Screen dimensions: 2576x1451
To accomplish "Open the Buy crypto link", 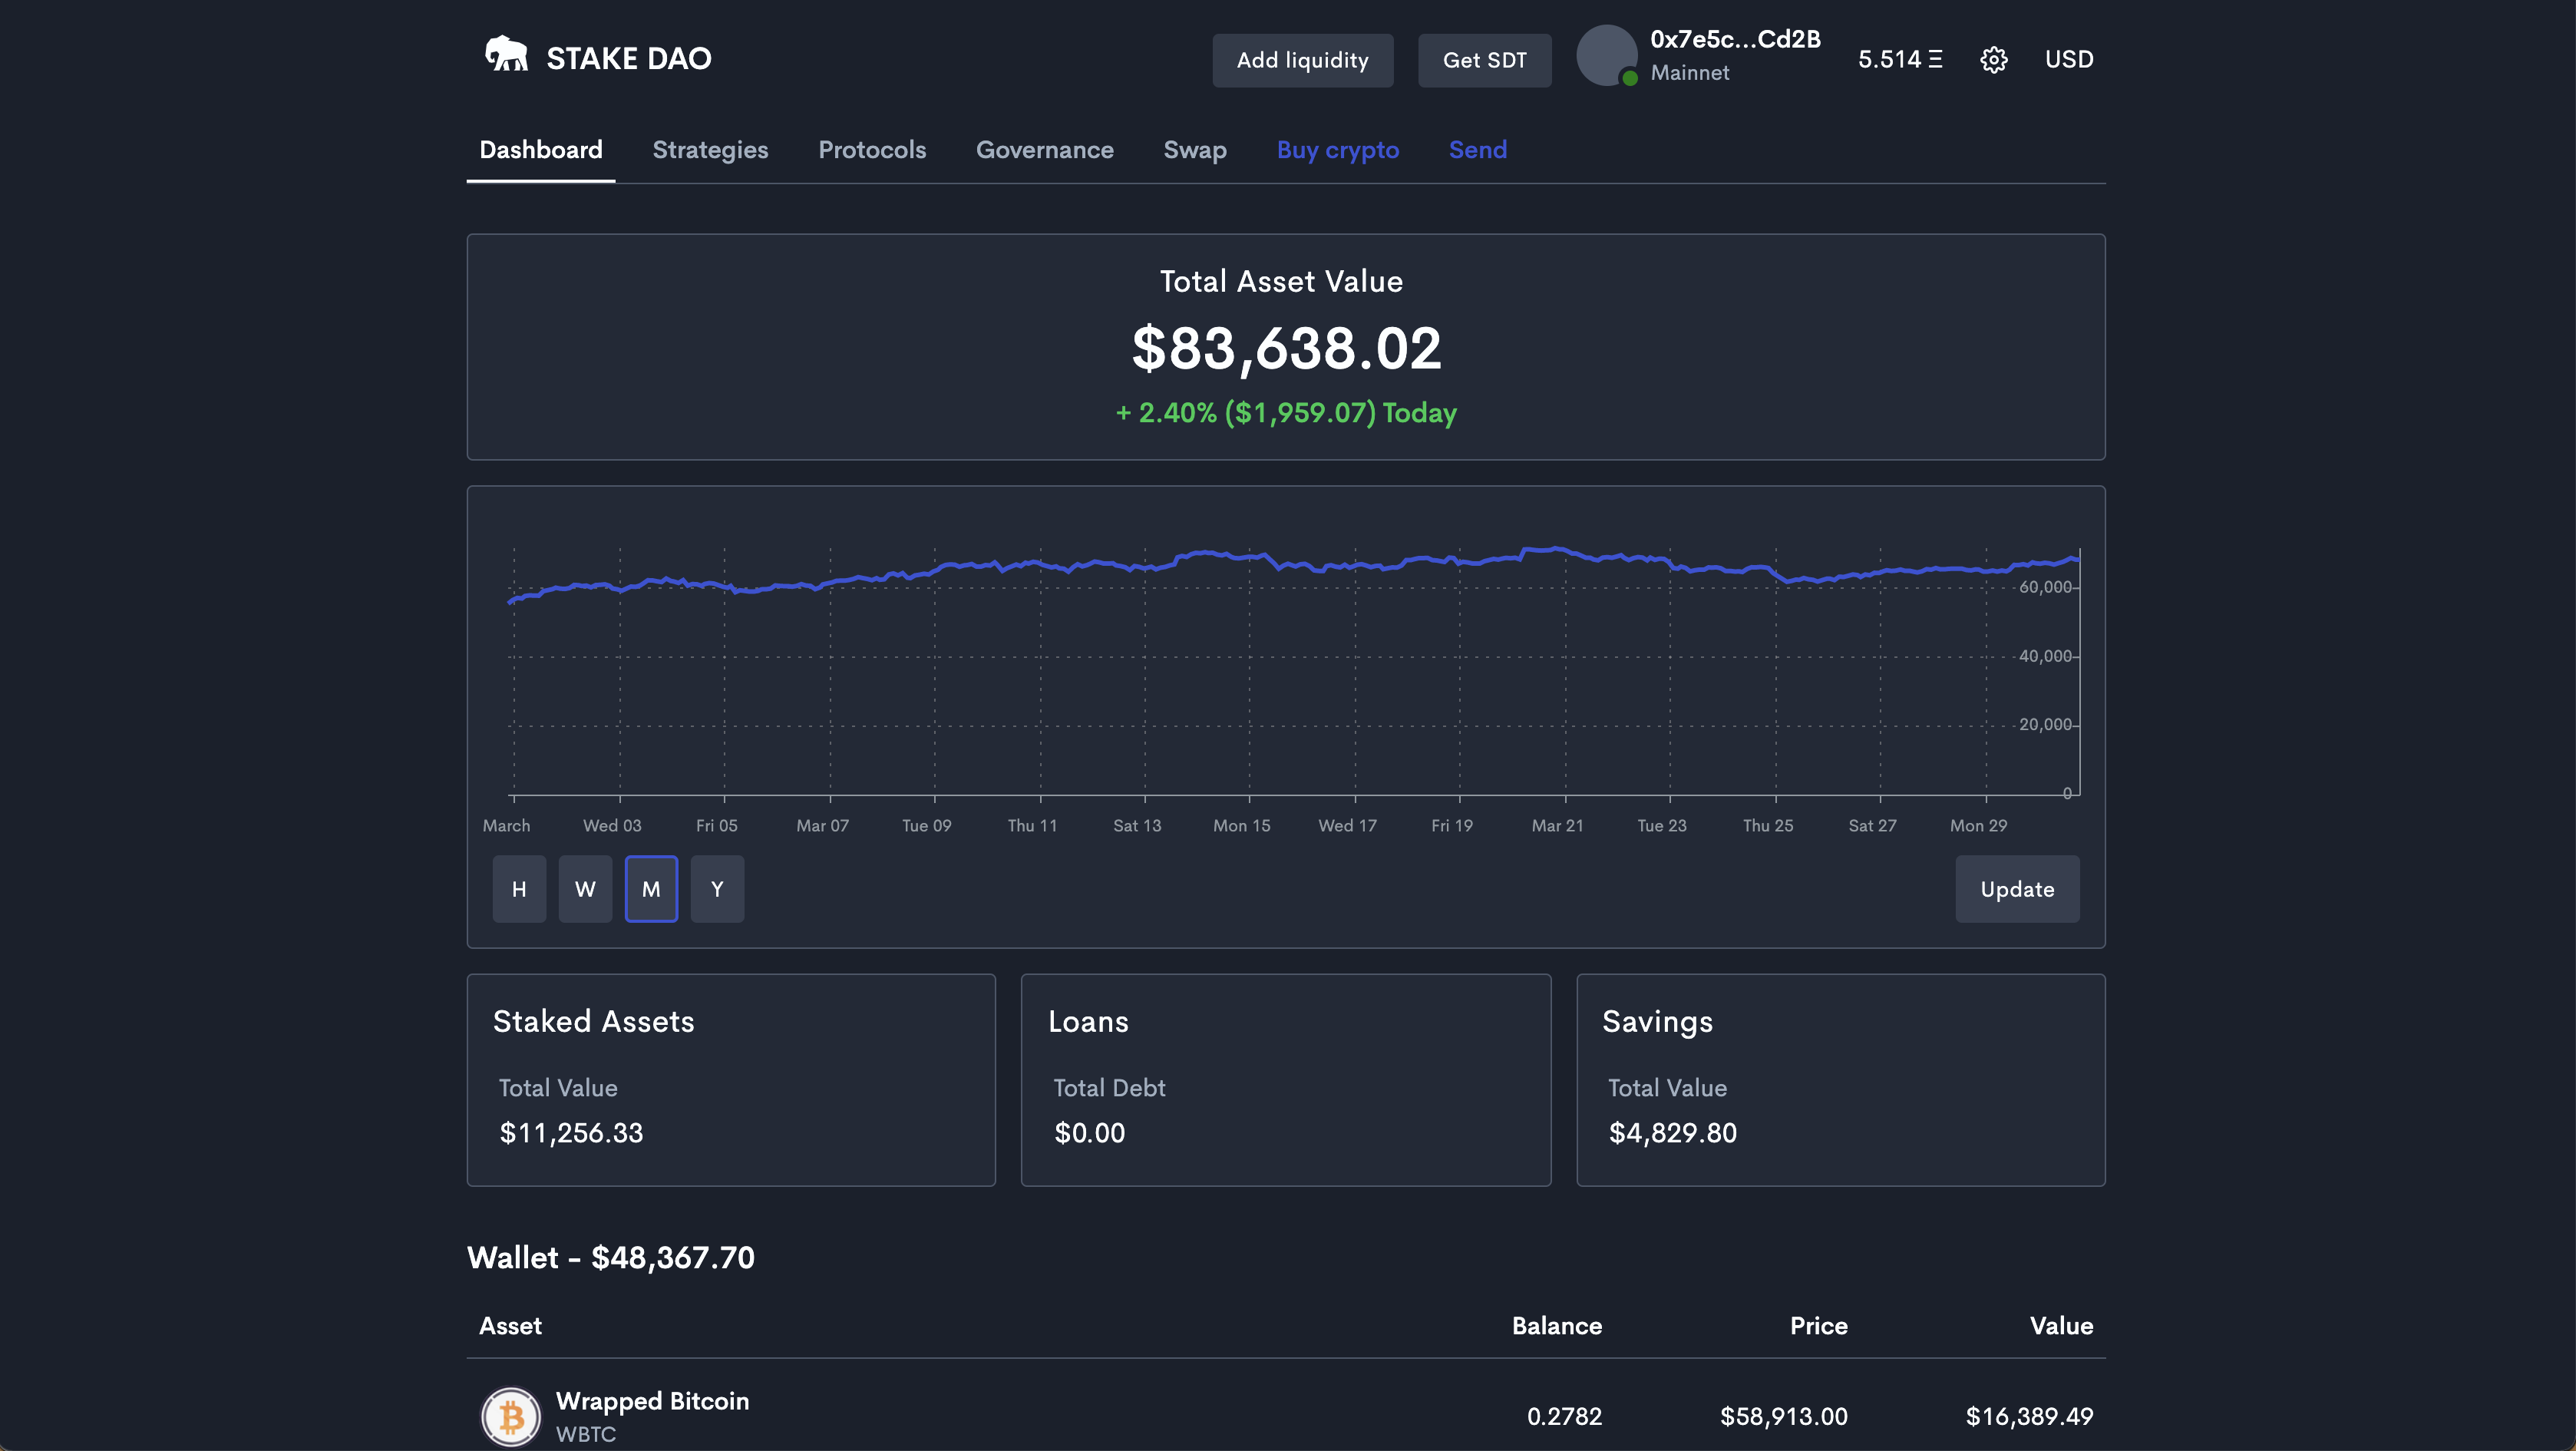I will 1337,150.
